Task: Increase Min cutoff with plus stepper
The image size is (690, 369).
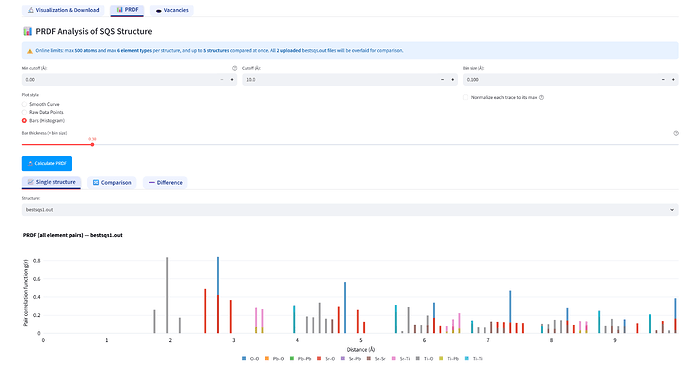Action: (232, 80)
